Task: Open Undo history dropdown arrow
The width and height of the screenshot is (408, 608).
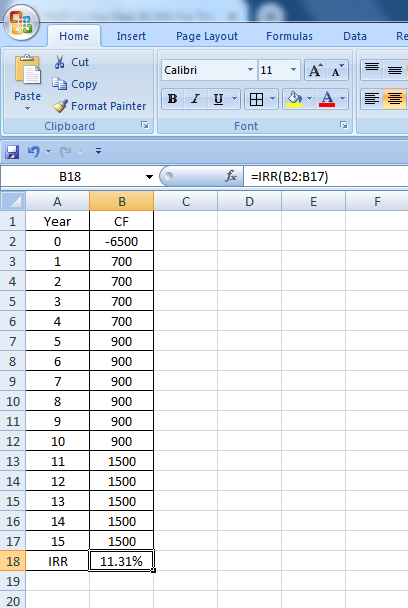Action: 48,152
